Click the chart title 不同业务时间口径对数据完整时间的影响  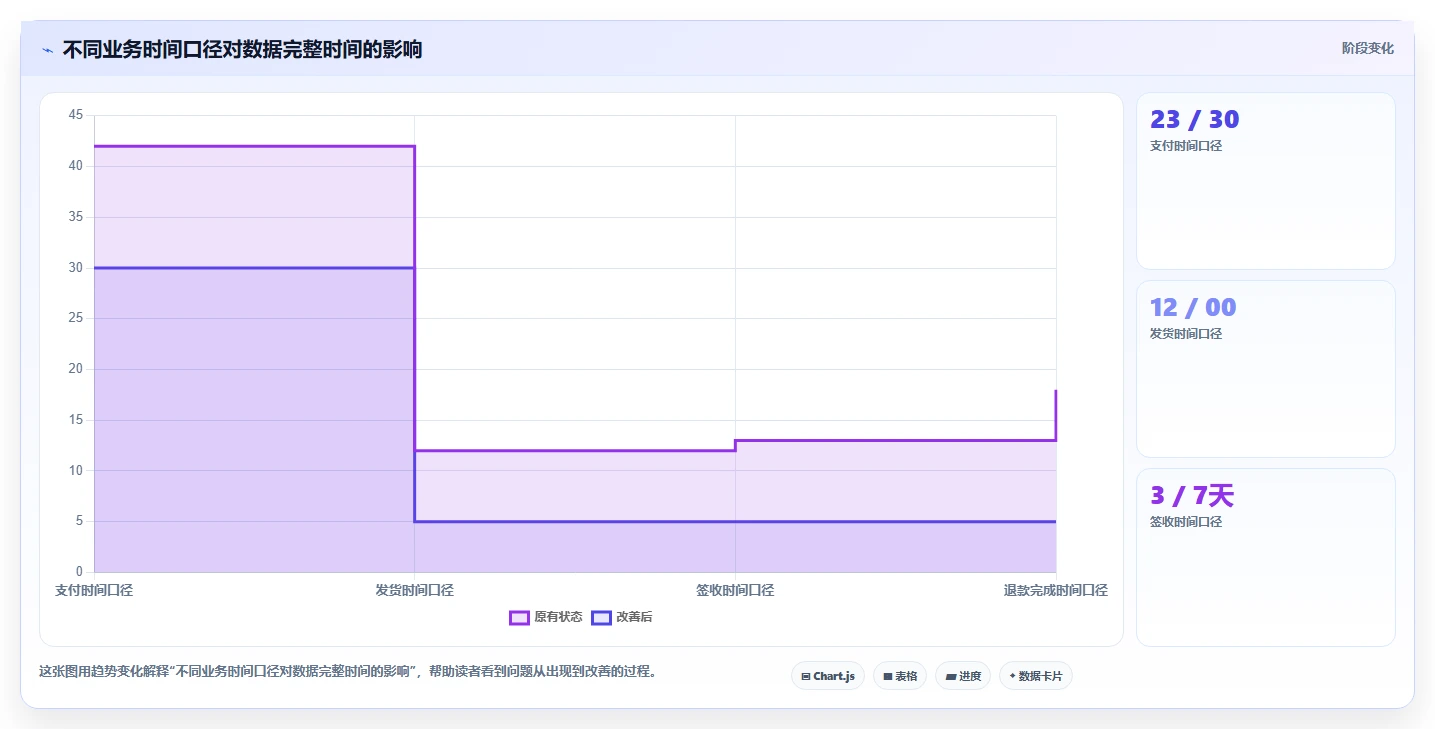pos(242,50)
